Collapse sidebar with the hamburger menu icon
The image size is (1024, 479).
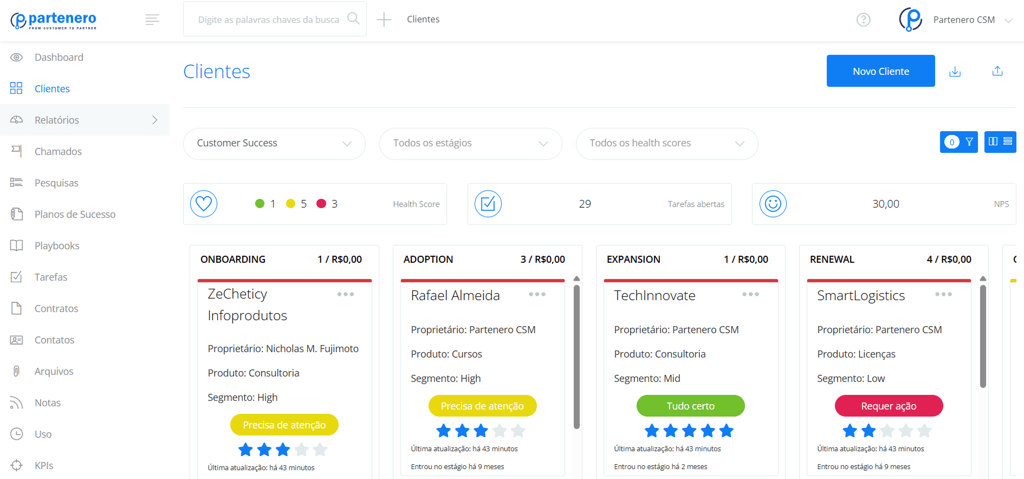tap(152, 20)
